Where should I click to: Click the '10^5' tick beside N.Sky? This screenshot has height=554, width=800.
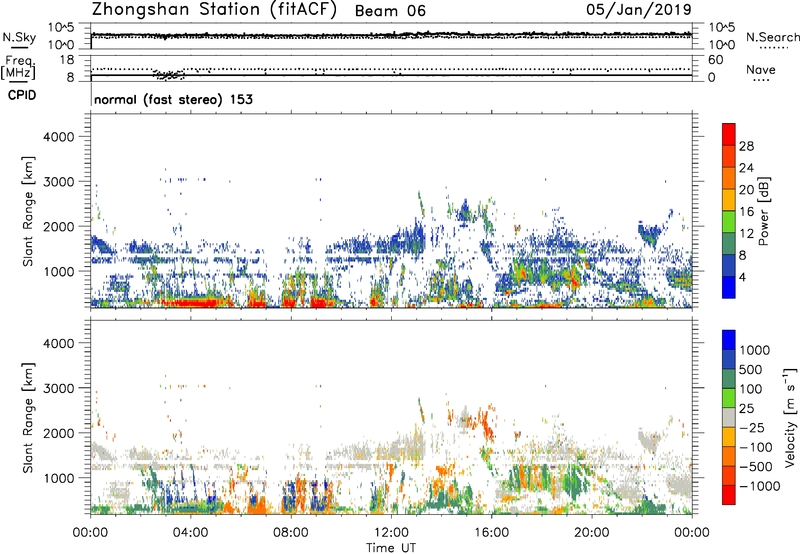coord(61,28)
